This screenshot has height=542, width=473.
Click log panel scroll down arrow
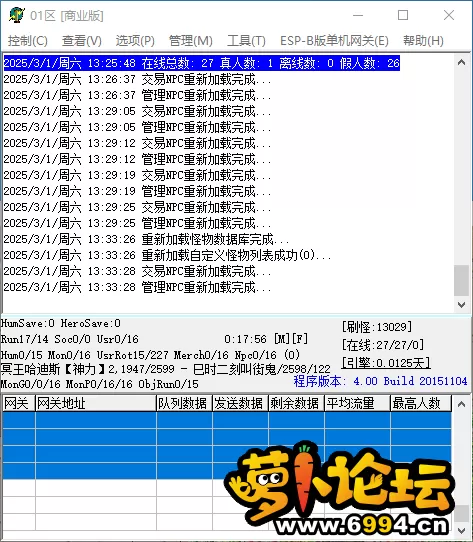coord(461,305)
